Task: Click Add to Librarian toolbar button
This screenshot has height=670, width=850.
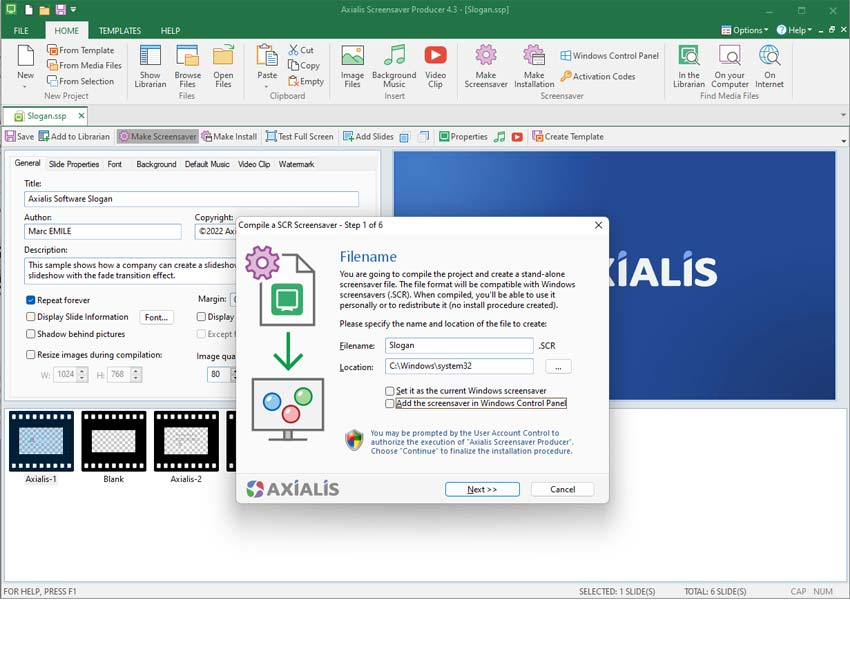Action: [x=74, y=137]
